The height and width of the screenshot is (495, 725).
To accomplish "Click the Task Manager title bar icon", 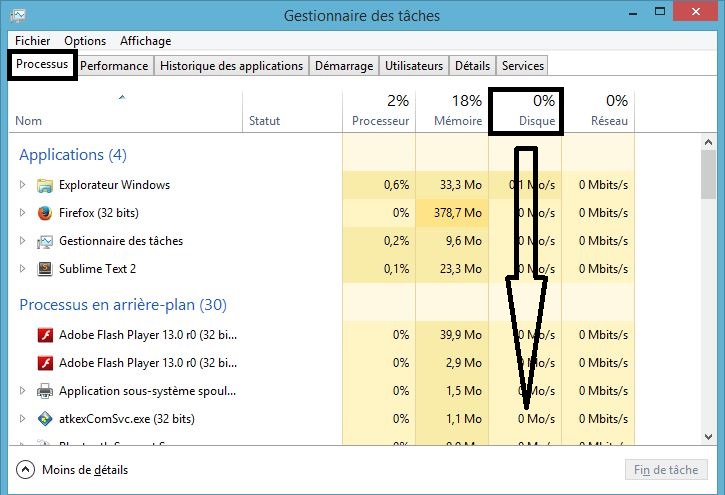I will coord(18,16).
